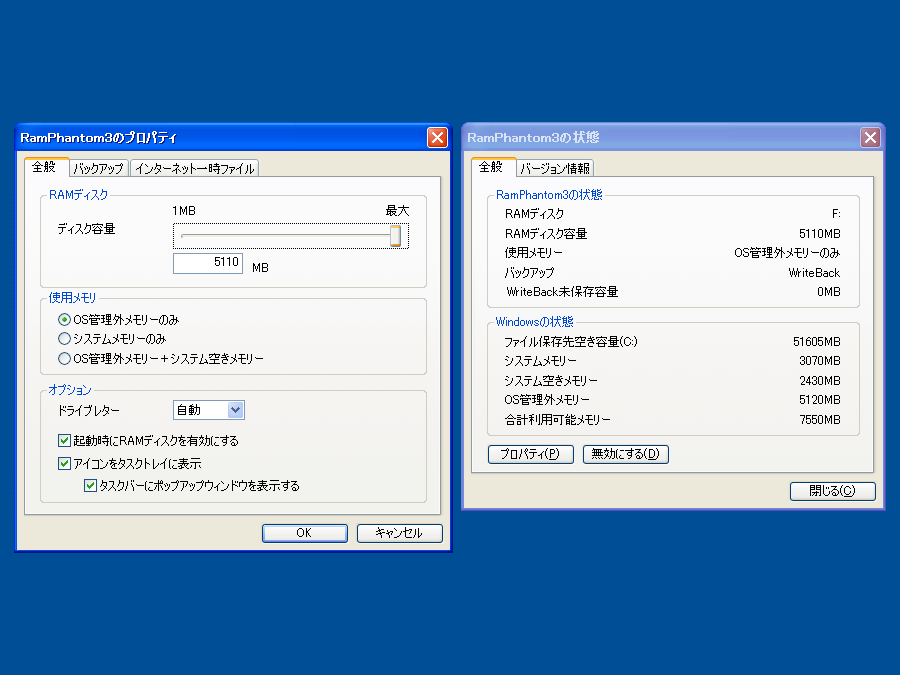Screen dimensions: 900x675
Task: Click the 1MB label above slider
Action: (184, 211)
